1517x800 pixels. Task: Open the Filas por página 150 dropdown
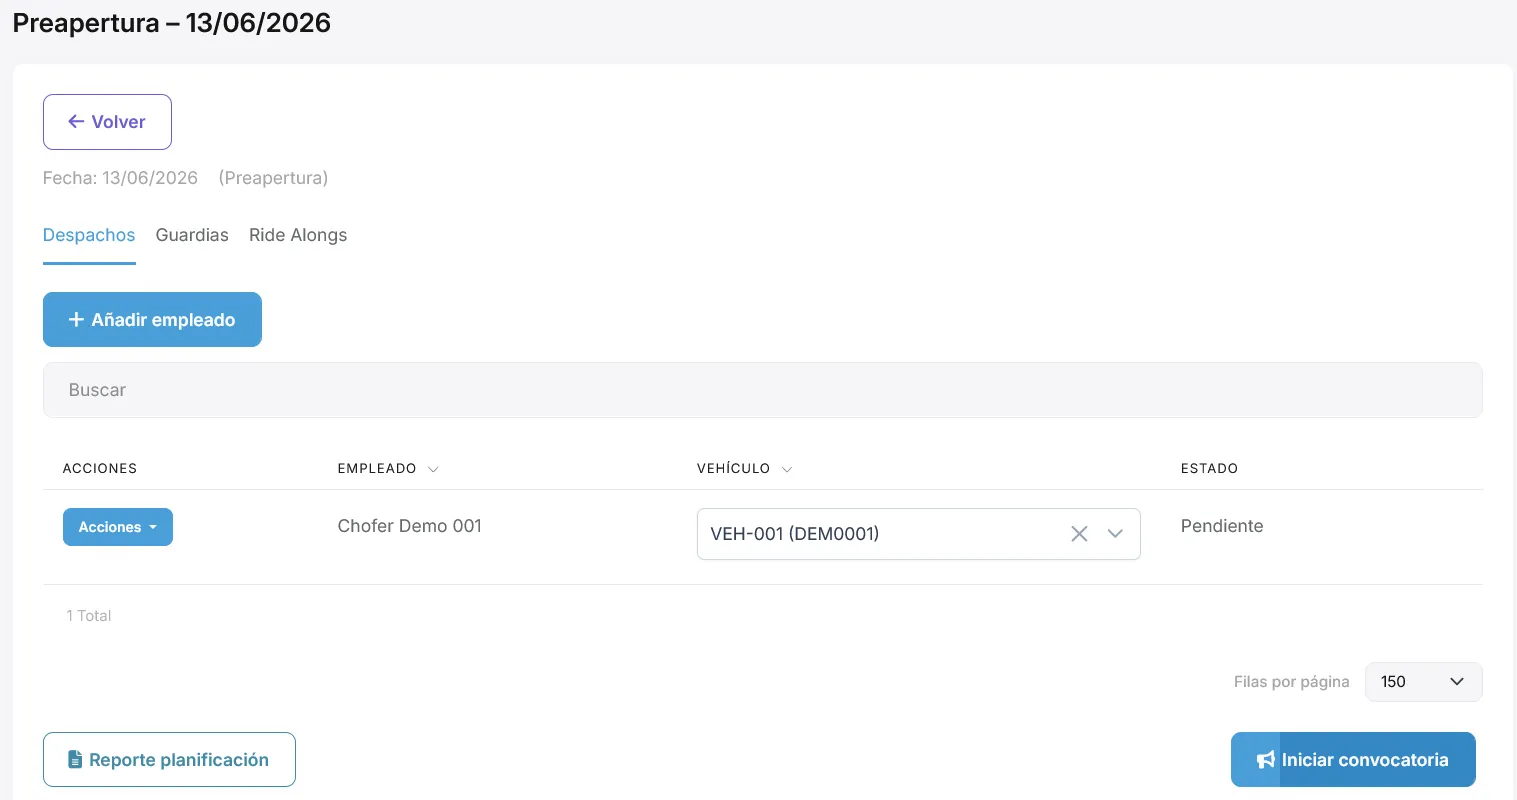coord(1423,682)
